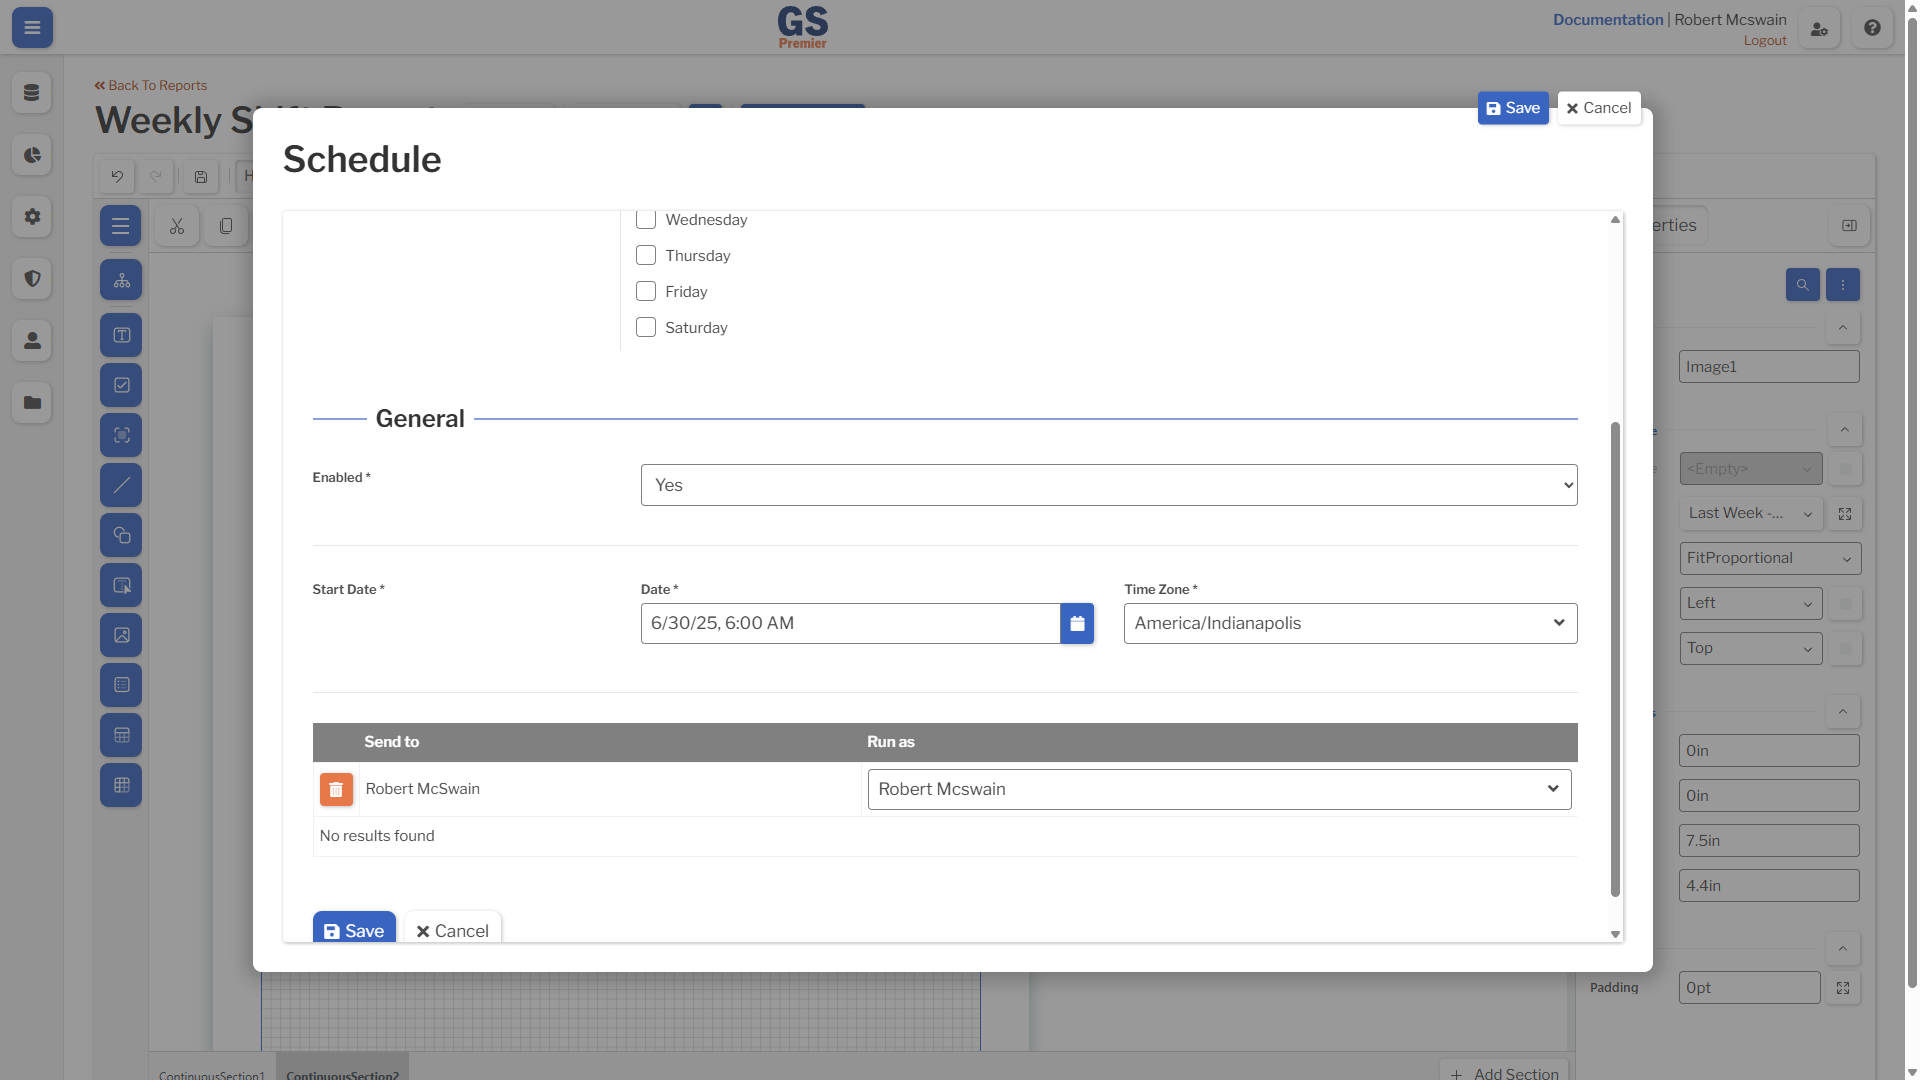Click the 4.4in size field
Screen dimensions: 1920x1080
[1769, 886]
